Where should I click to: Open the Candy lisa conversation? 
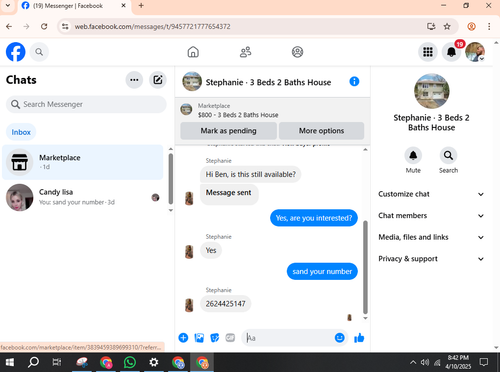[x=83, y=197]
